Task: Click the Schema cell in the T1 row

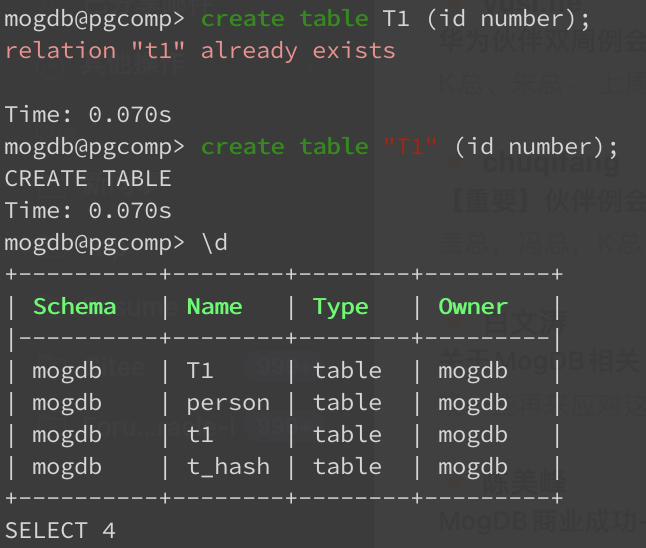Action: 67,371
